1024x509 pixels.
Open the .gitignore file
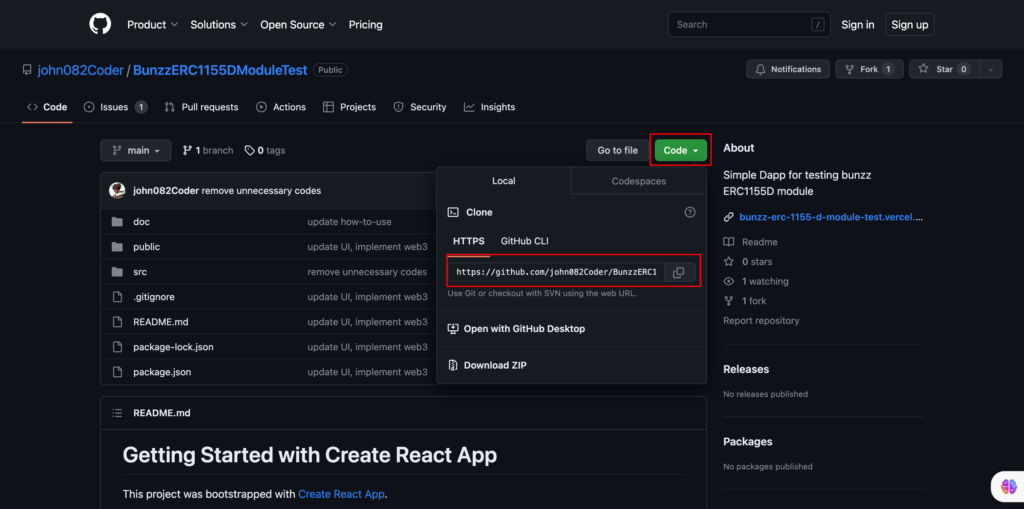[x=153, y=297]
